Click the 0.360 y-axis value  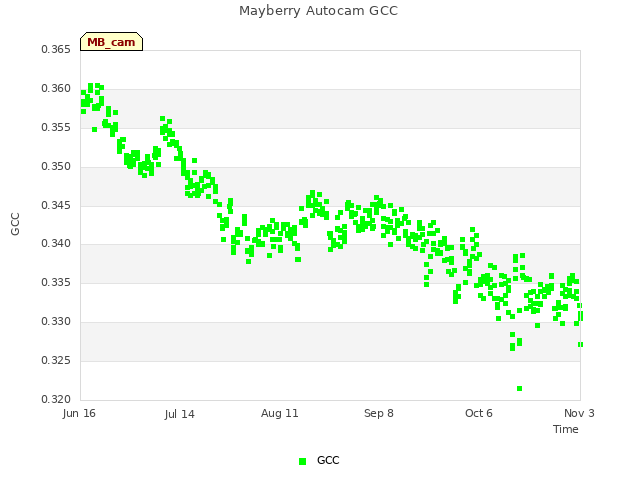tap(56, 89)
